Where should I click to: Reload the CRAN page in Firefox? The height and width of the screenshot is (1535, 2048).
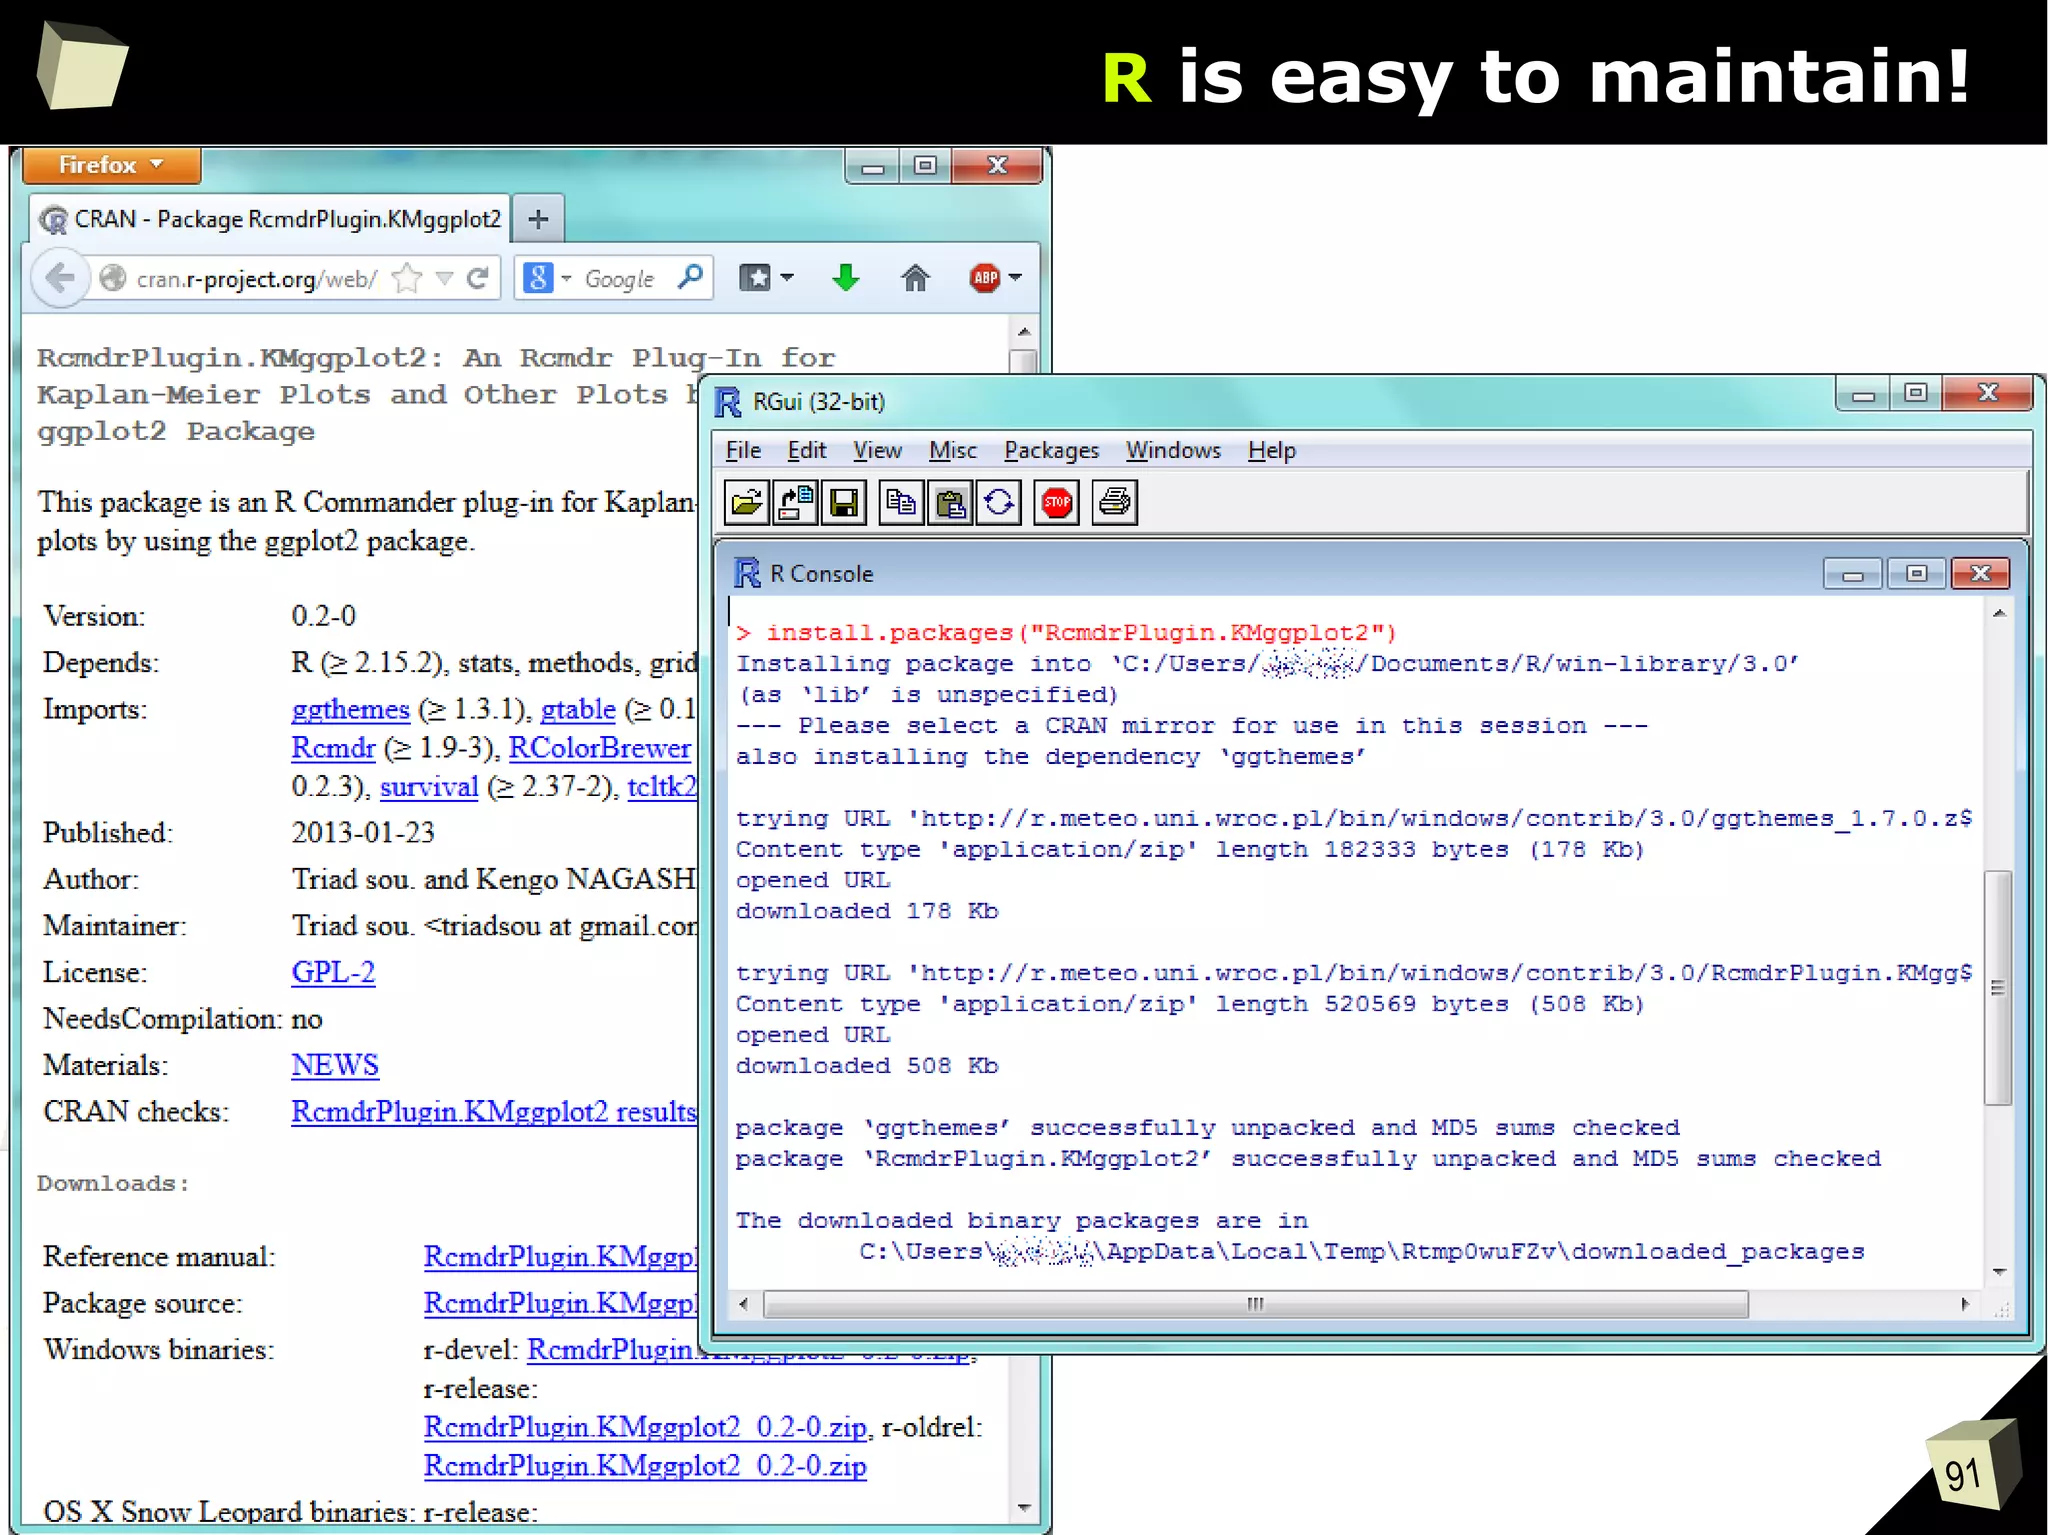pos(478,278)
